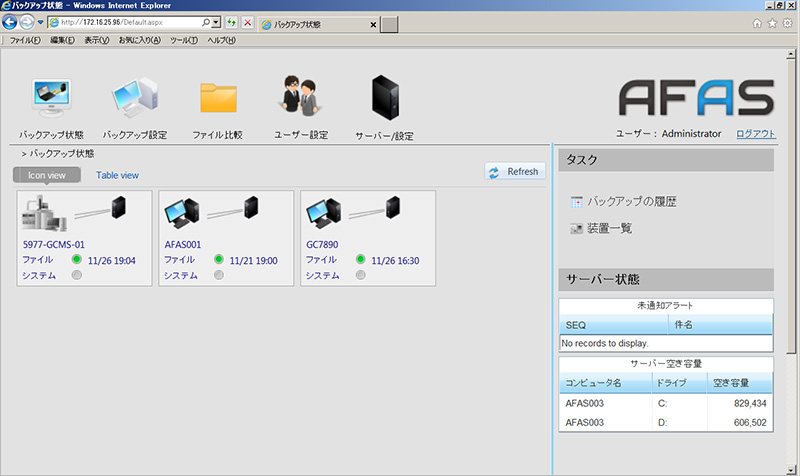Open the ユーザー設定 people icon

pyautogui.click(x=301, y=95)
